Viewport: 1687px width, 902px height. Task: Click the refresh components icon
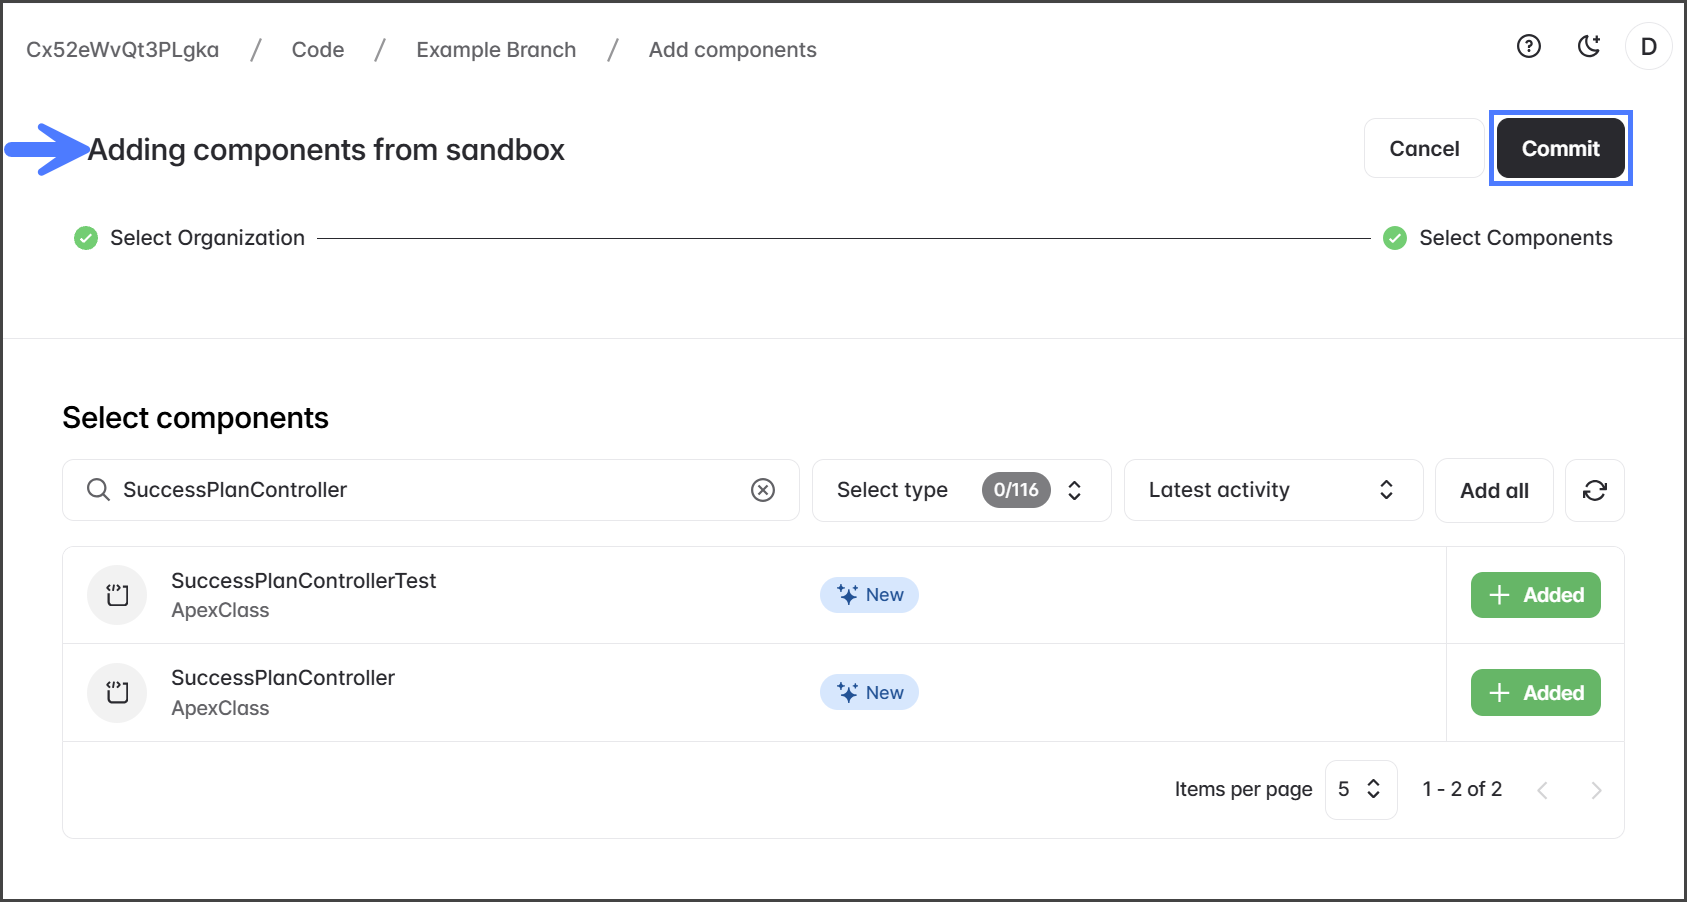(x=1594, y=490)
